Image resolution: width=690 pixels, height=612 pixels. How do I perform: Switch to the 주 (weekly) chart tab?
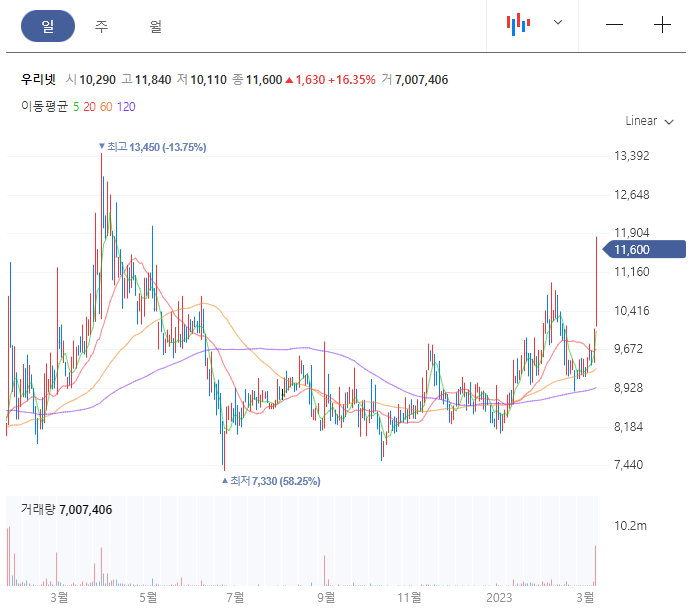101,26
